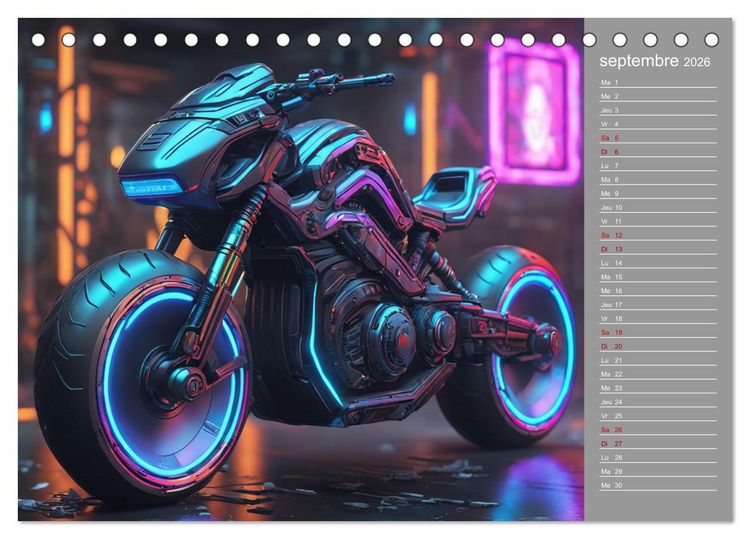Click the red engine hub cap
750x539 pixels.
click(404, 339)
